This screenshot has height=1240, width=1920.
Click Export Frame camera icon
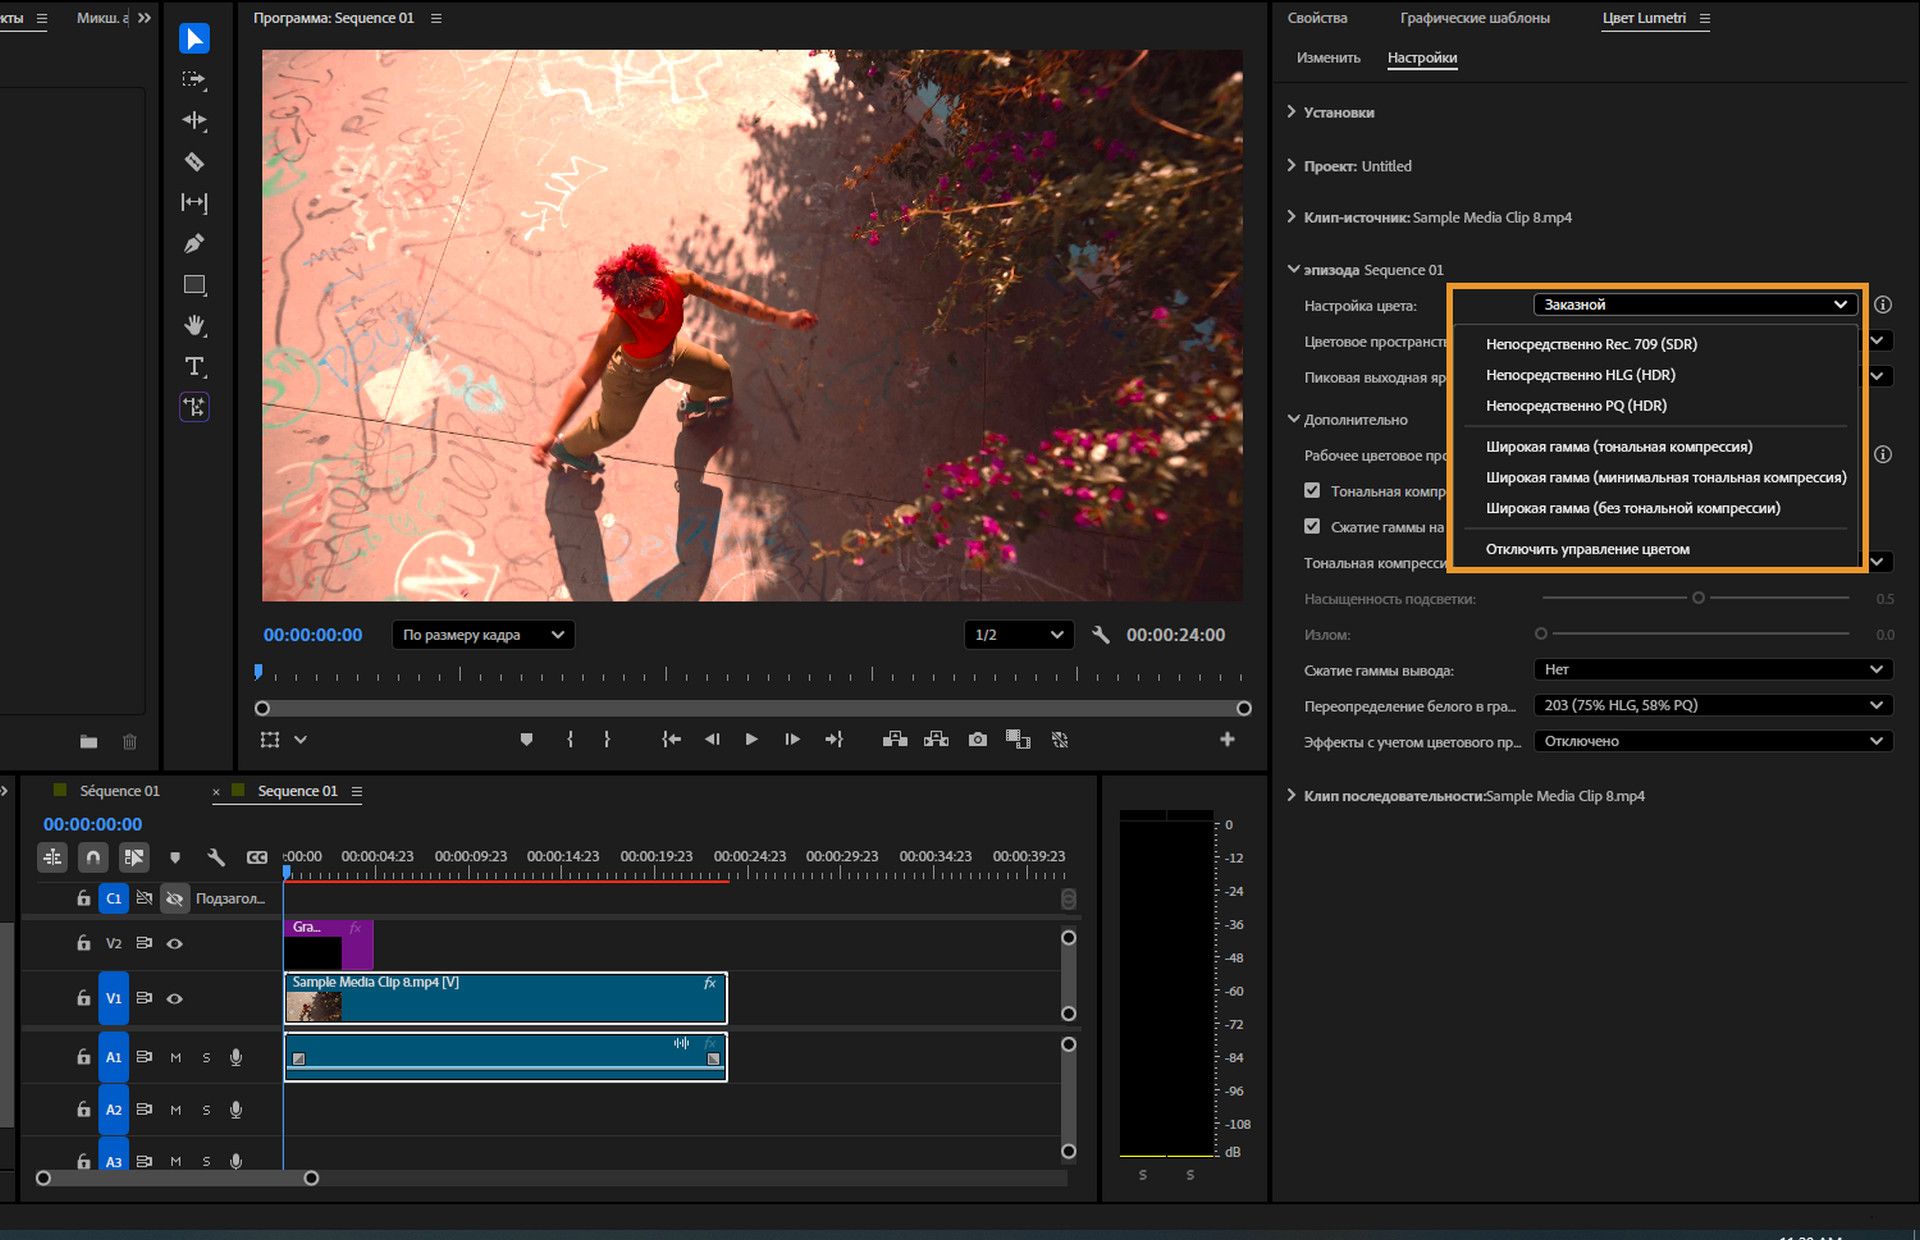coord(977,740)
